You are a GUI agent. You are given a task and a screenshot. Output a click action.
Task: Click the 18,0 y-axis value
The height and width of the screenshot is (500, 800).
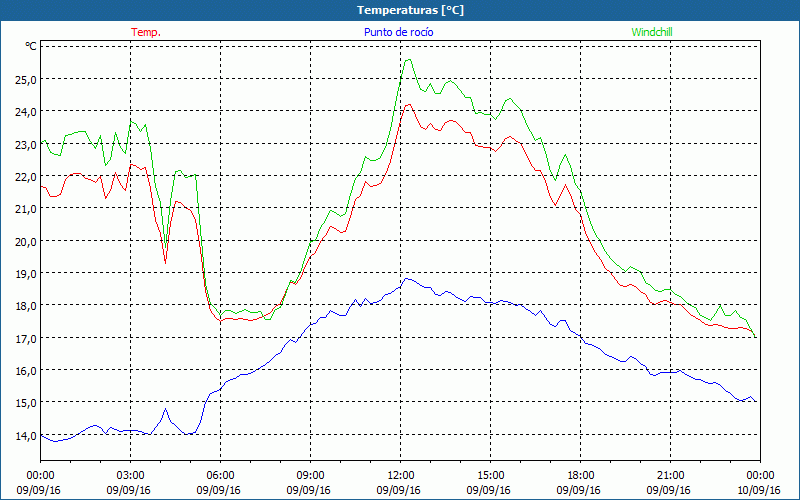(x=27, y=306)
